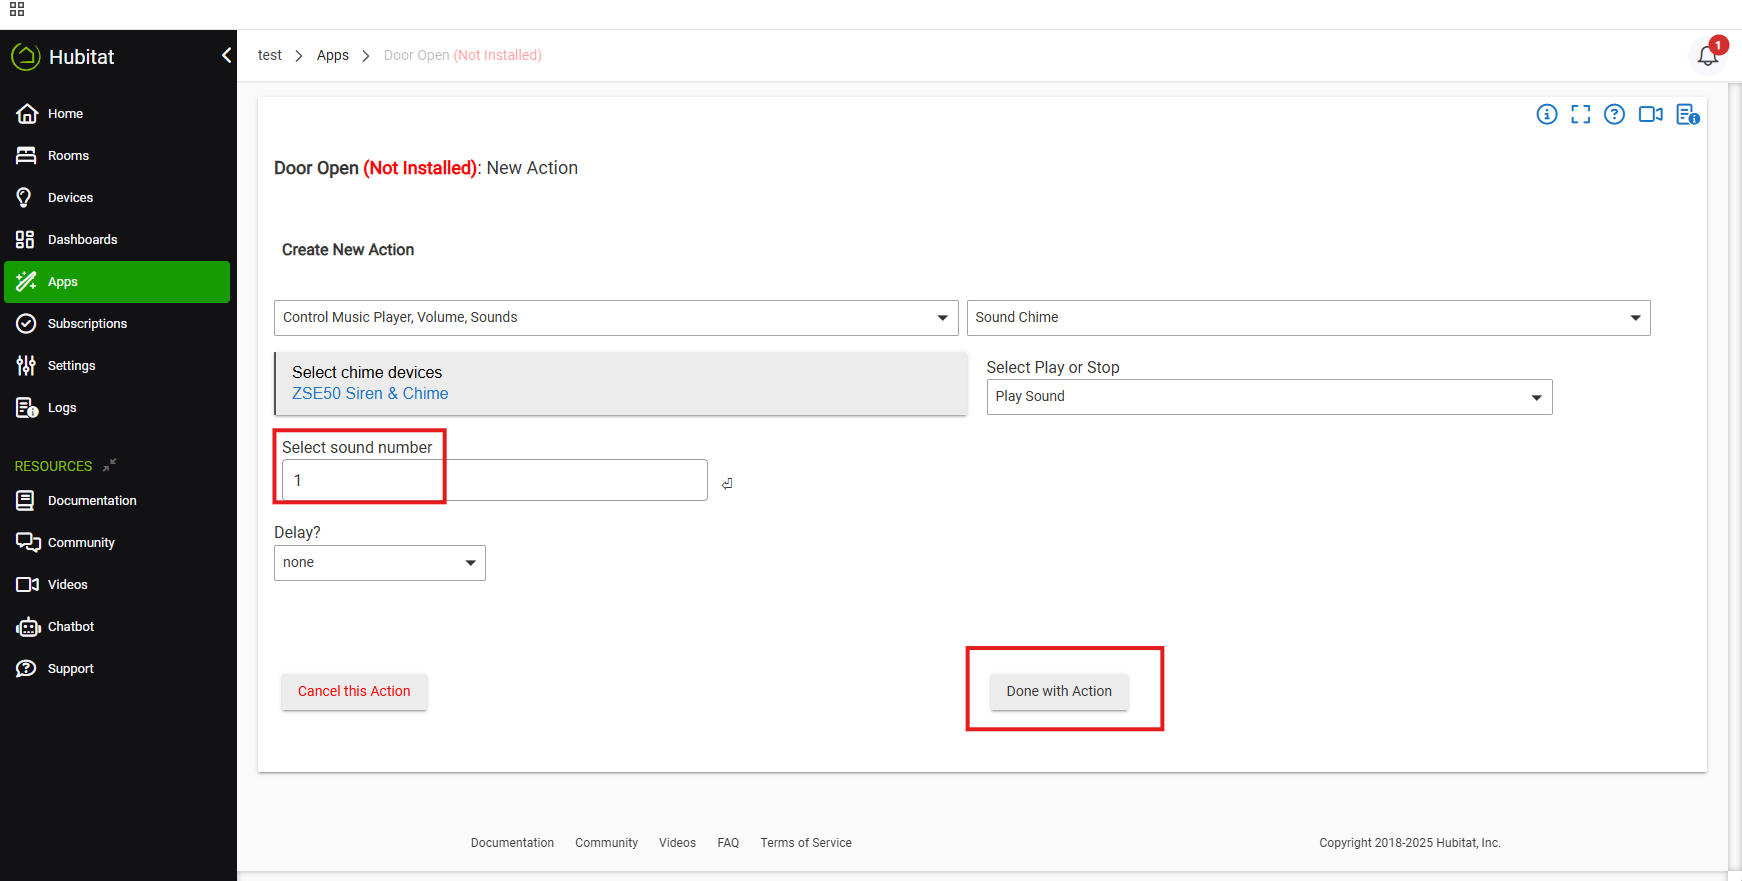Viewport: 1742px width, 881px height.
Task: Click the video camera icon in toolbar
Action: [1650, 114]
